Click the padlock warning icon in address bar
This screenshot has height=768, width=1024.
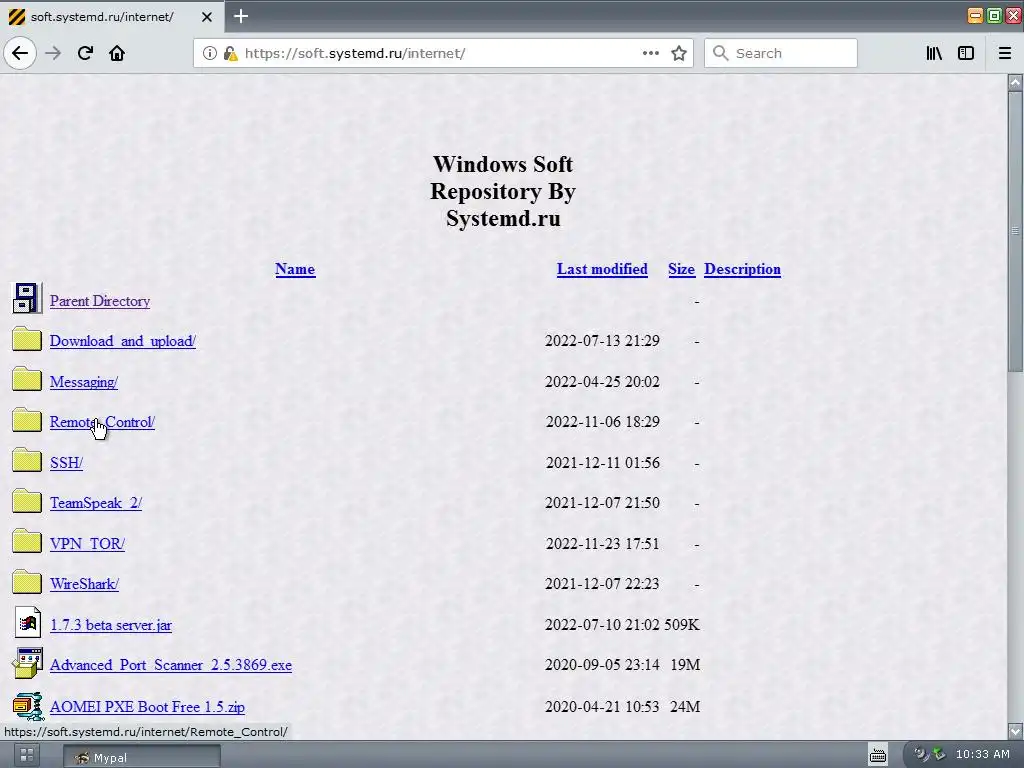(x=230, y=53)
